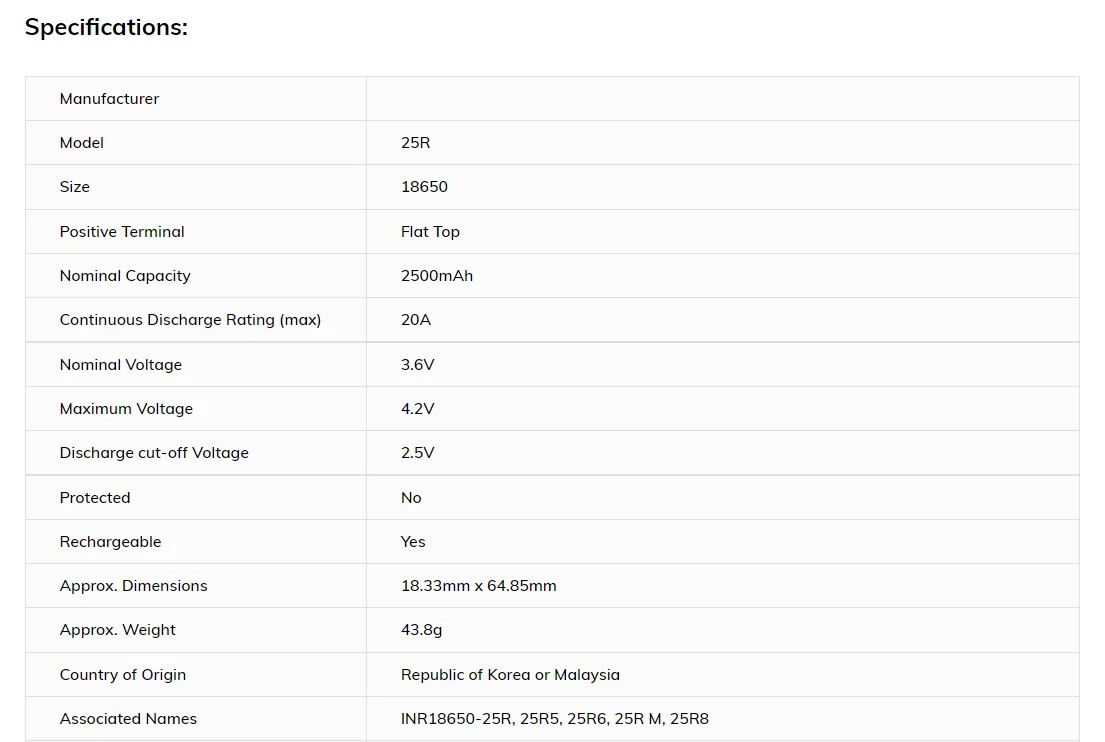Select the 18.33mm x 64.85mm dimensions text

(478, 586)
